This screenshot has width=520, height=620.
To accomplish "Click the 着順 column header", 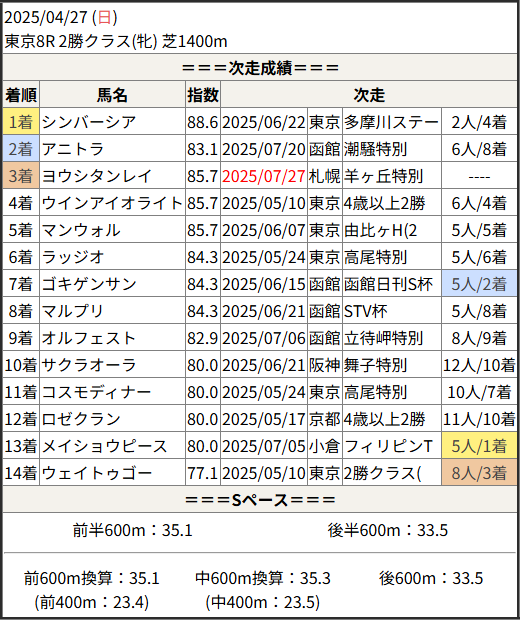I will pos(21,95).
